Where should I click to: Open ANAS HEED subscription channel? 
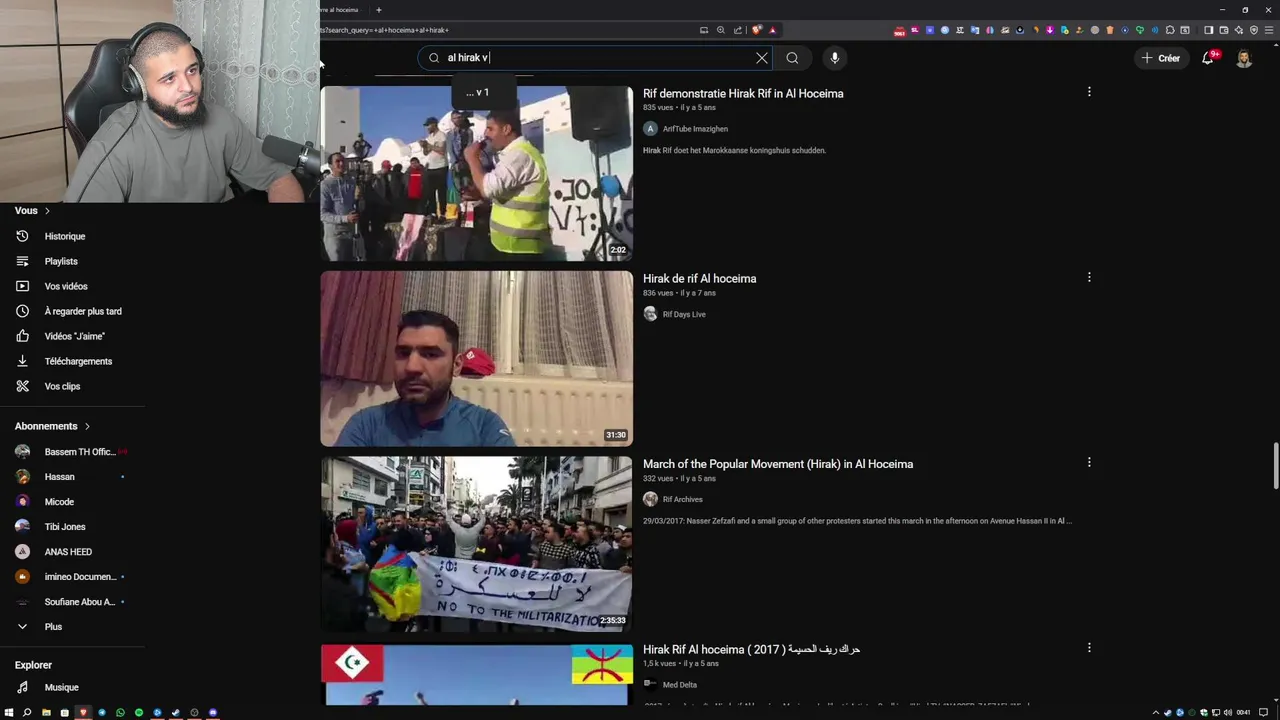pos(68,552)
